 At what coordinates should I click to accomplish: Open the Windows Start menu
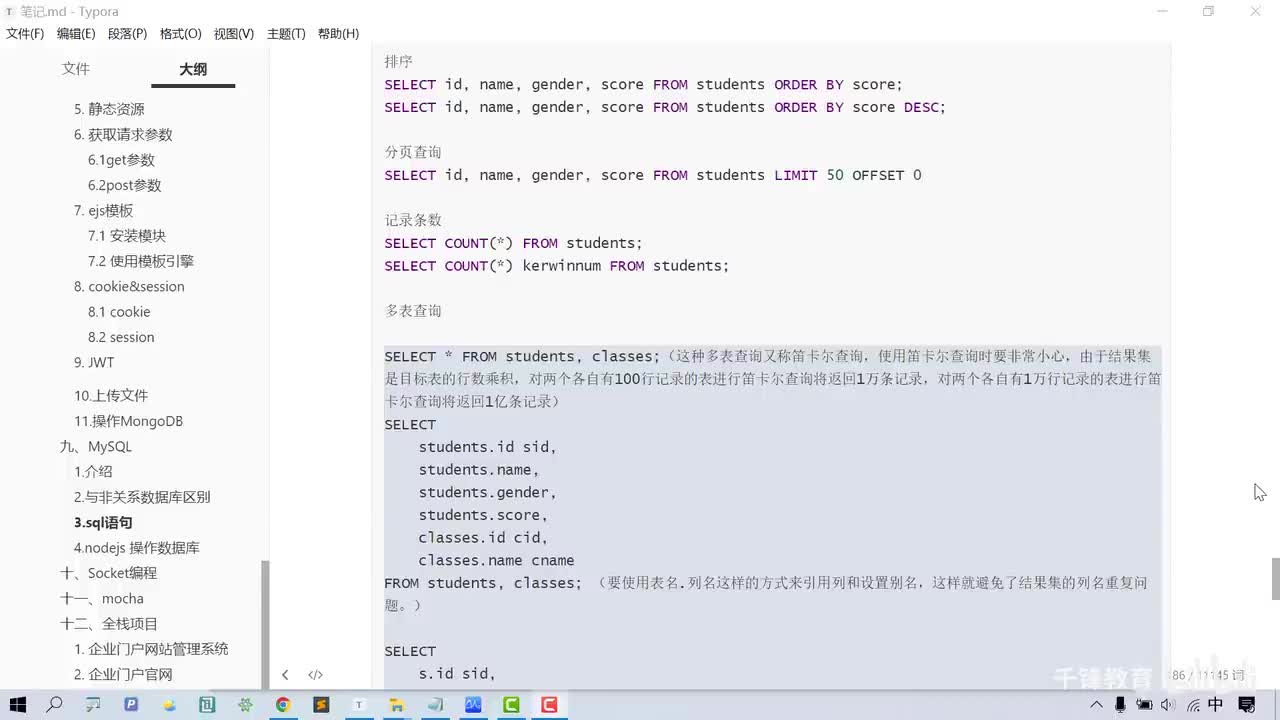17,705
